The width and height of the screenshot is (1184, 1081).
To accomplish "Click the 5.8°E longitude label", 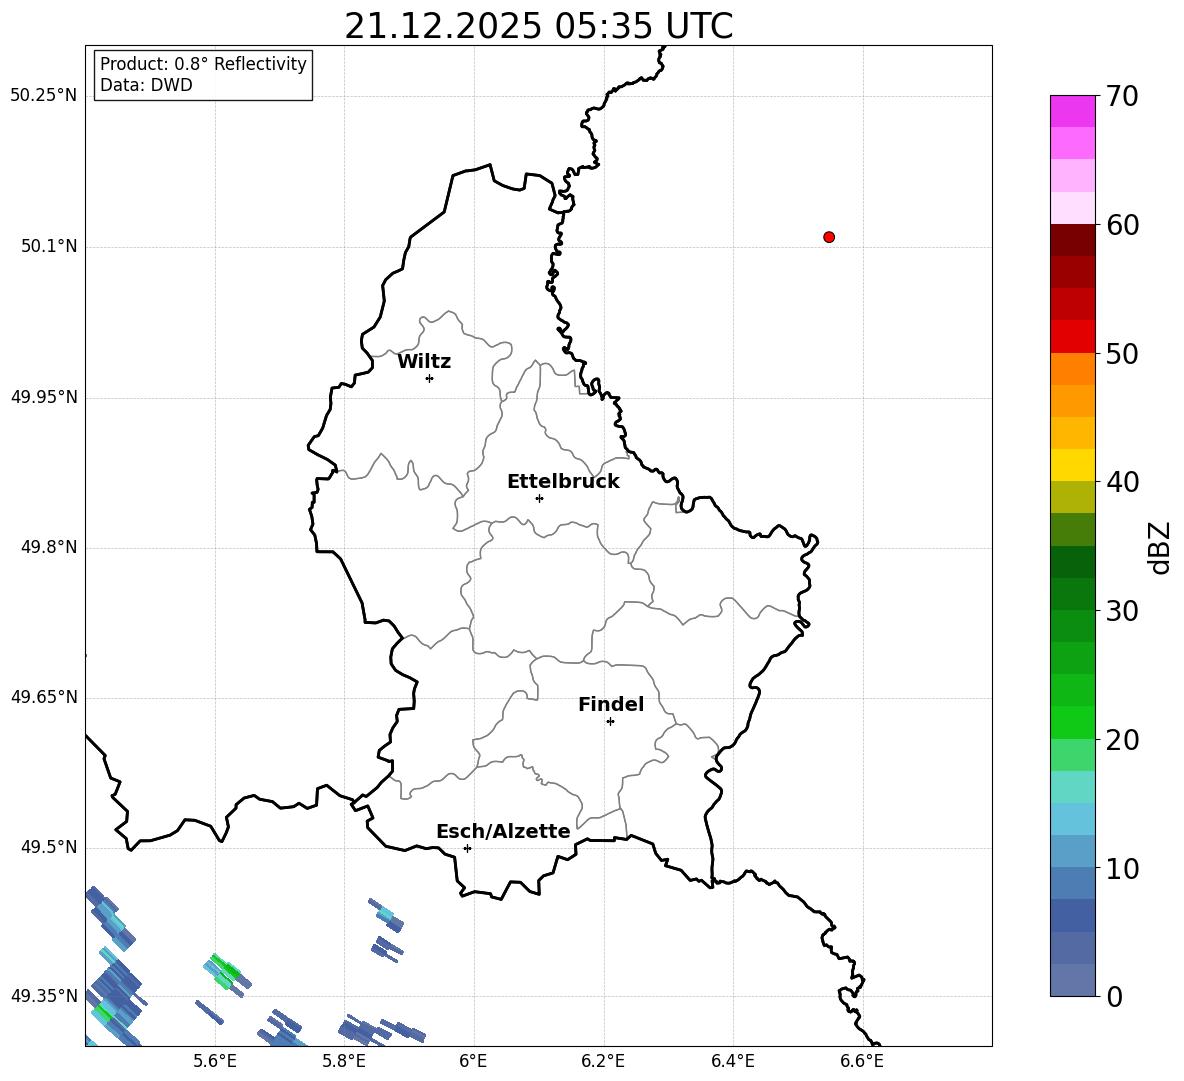I will coord(344,1062).
